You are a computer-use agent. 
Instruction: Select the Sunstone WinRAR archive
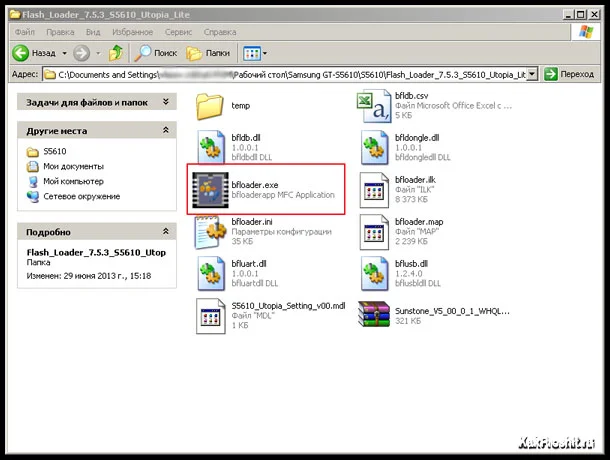click(372, 316)
